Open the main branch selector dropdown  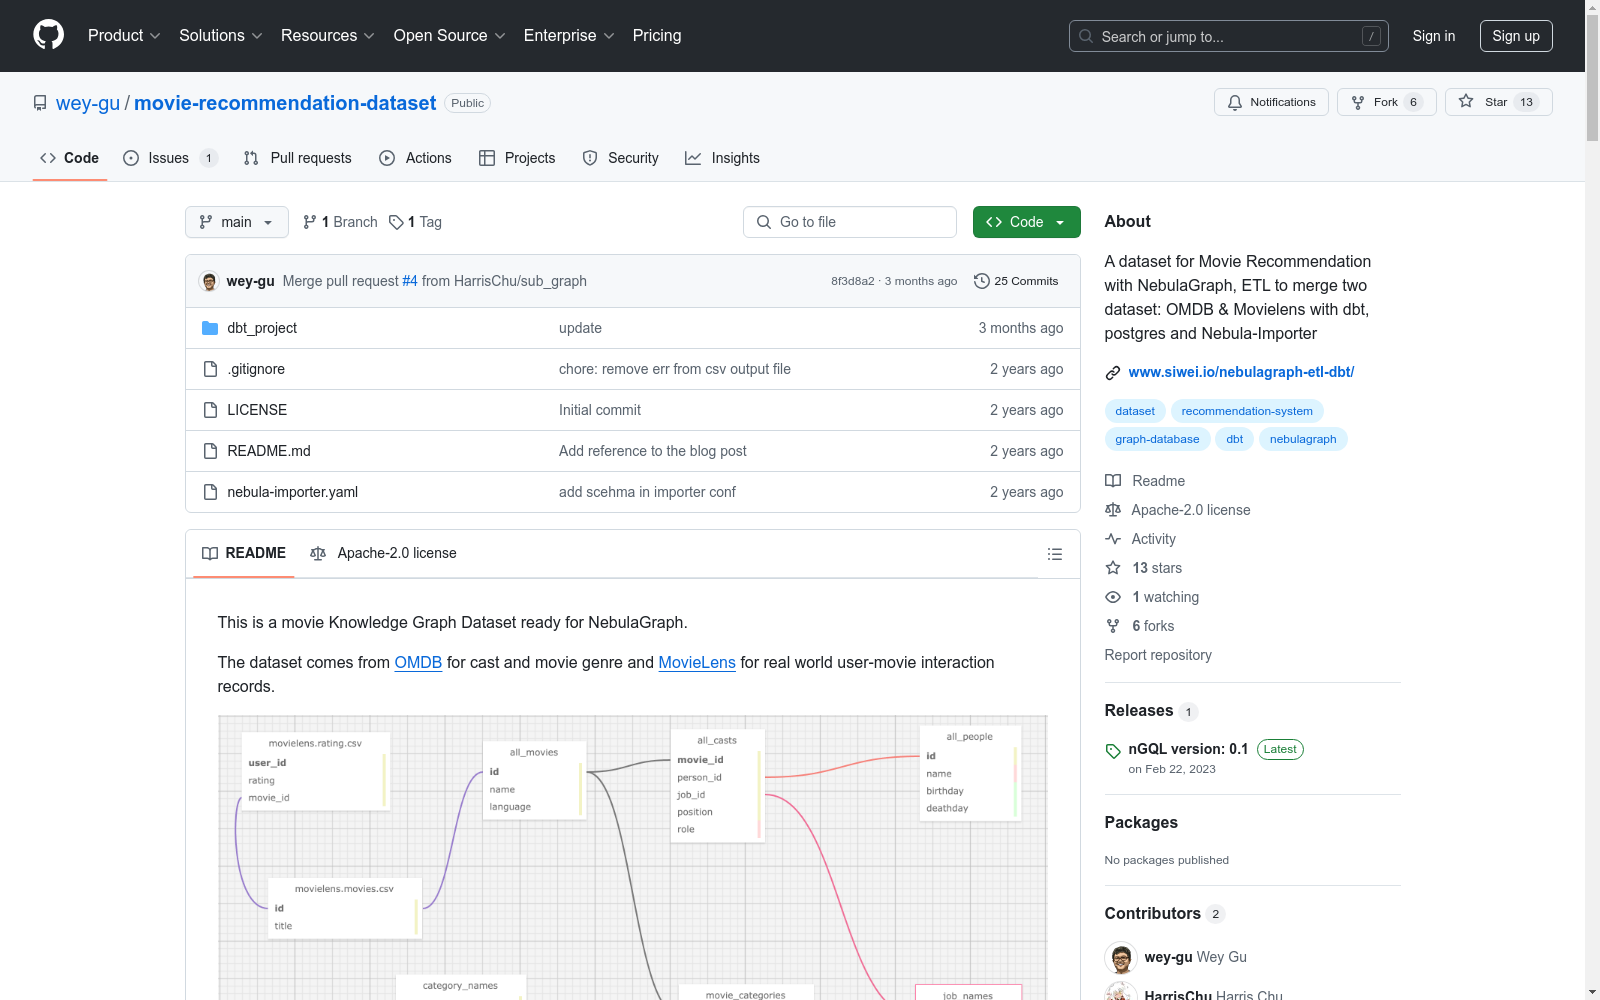click(237, 222)
